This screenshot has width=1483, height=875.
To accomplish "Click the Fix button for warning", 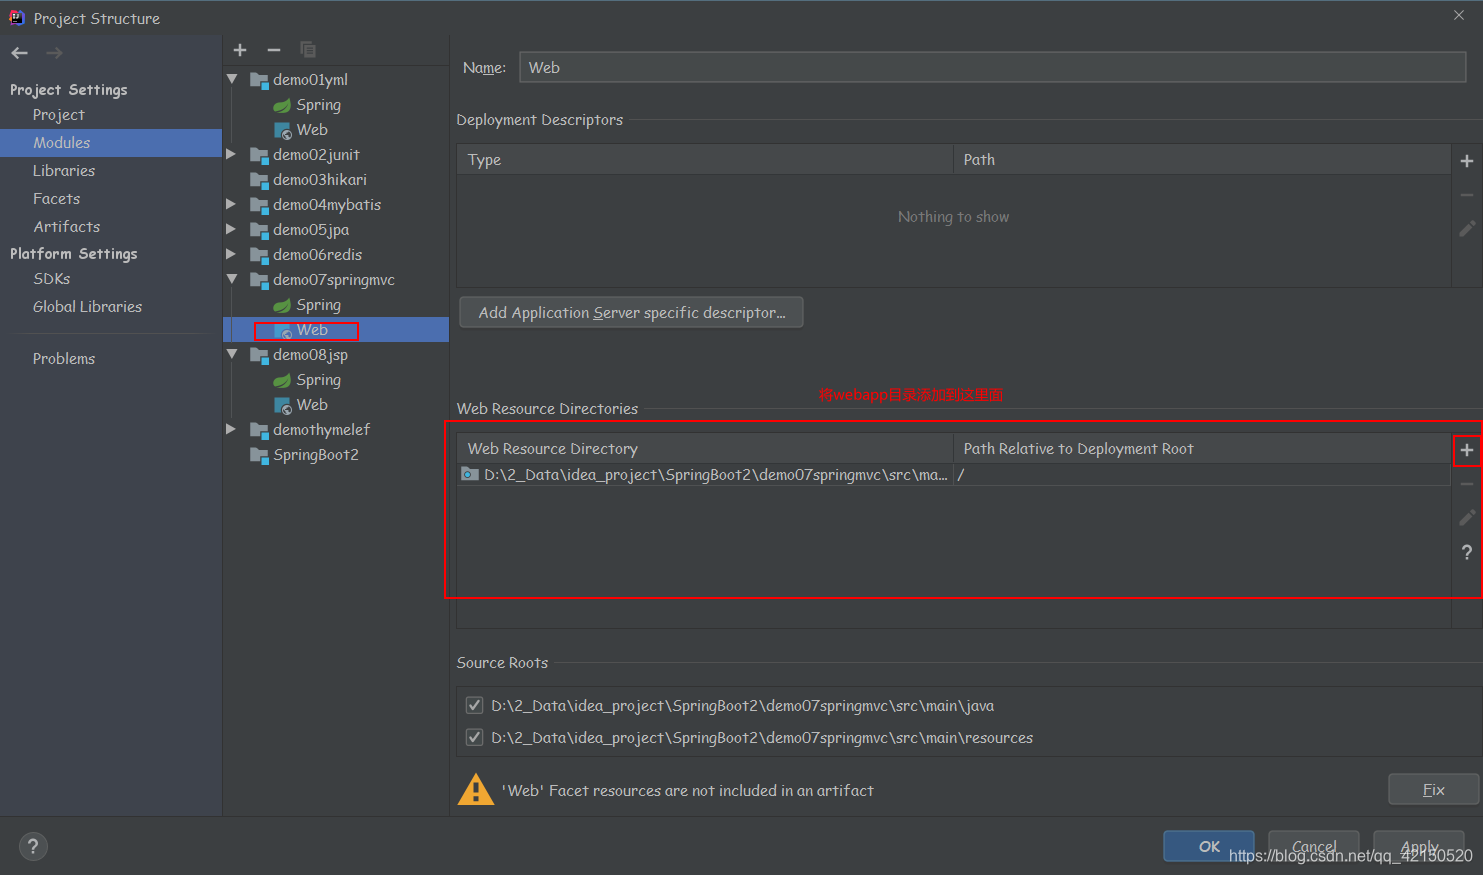I will 1433,789.
